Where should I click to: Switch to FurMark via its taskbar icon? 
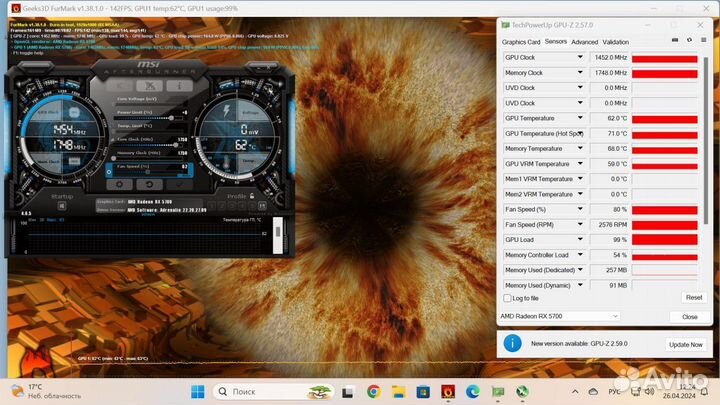click(448, 392)
